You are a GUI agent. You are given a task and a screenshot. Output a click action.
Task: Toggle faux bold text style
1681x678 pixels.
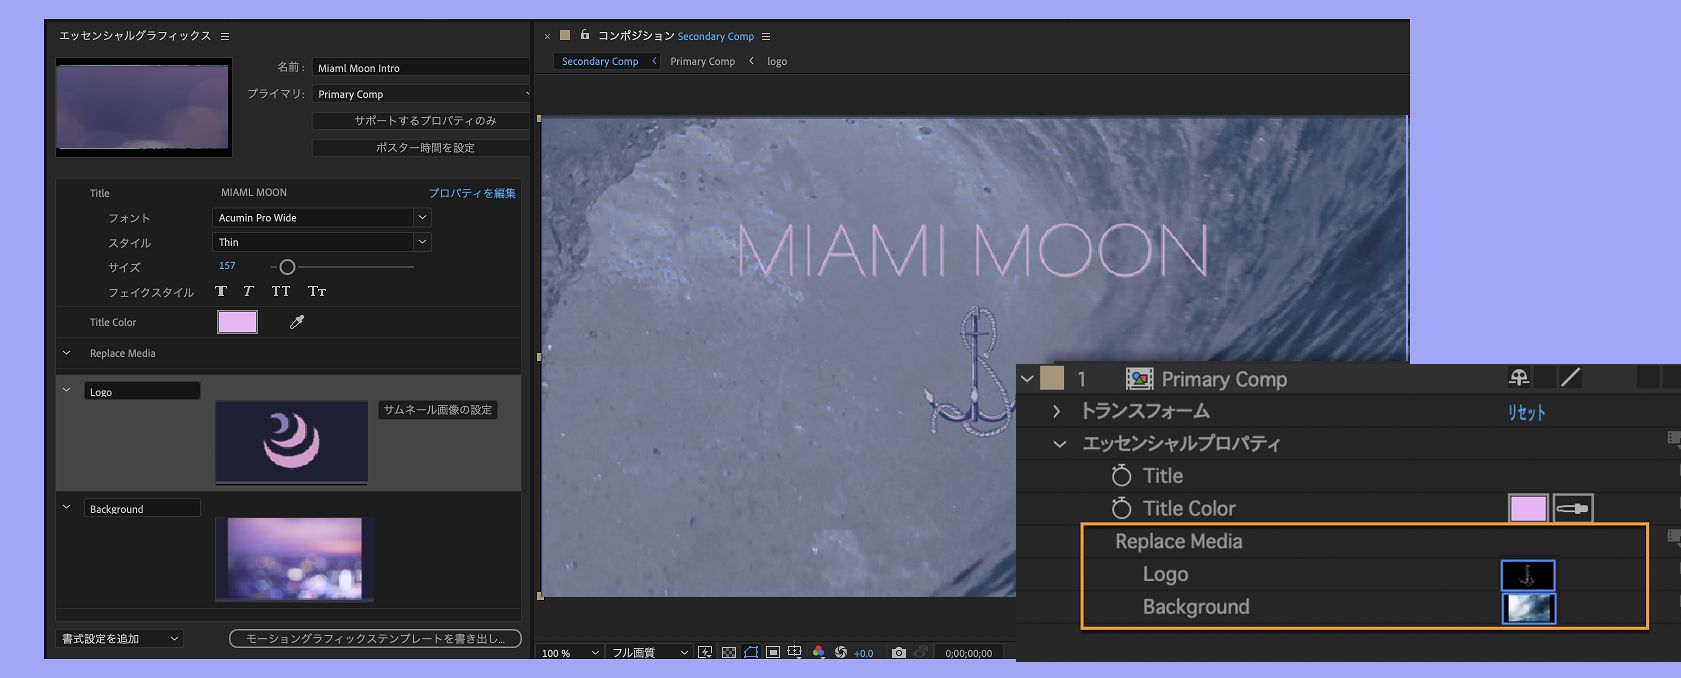pyautogui.click(x=221, y=291)
